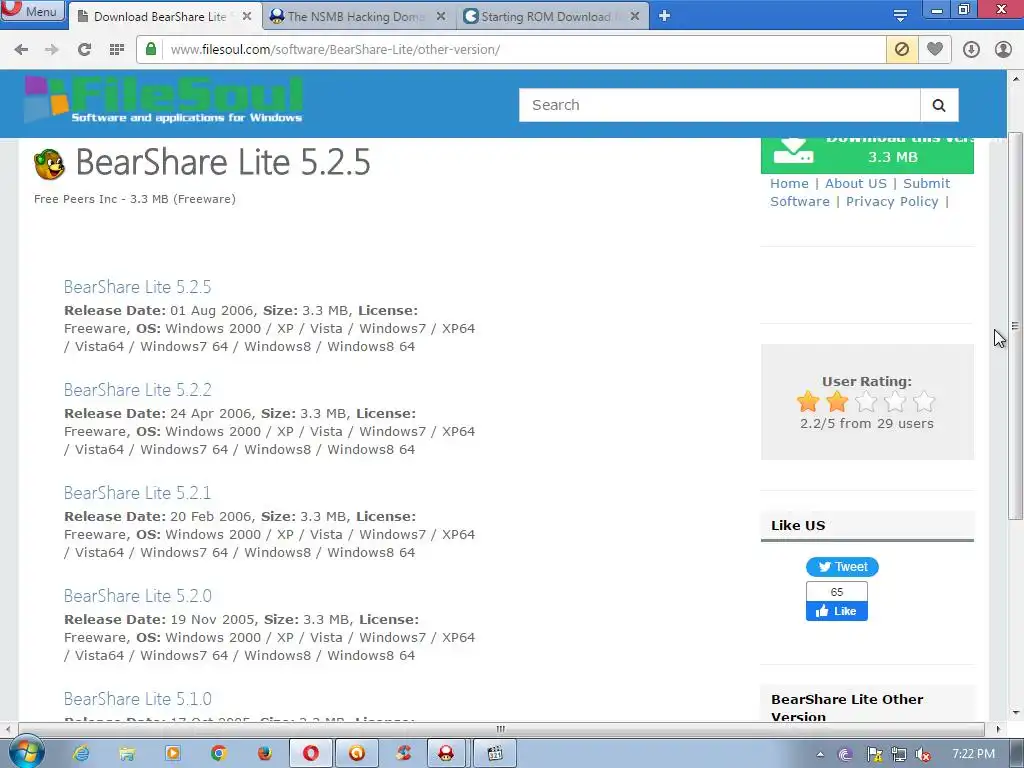This screenshot has width=1024, height=768.
Task: Open the tab menu icon beside window controls
Action: (x=900, y=15)
